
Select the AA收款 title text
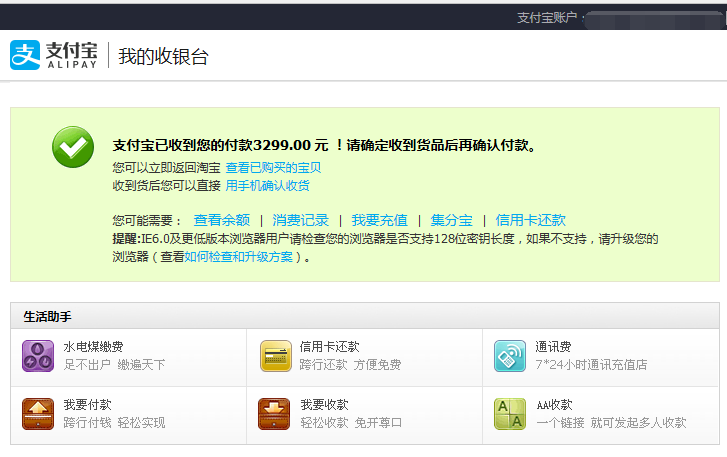pyautogui.click(x=554, y=405)
